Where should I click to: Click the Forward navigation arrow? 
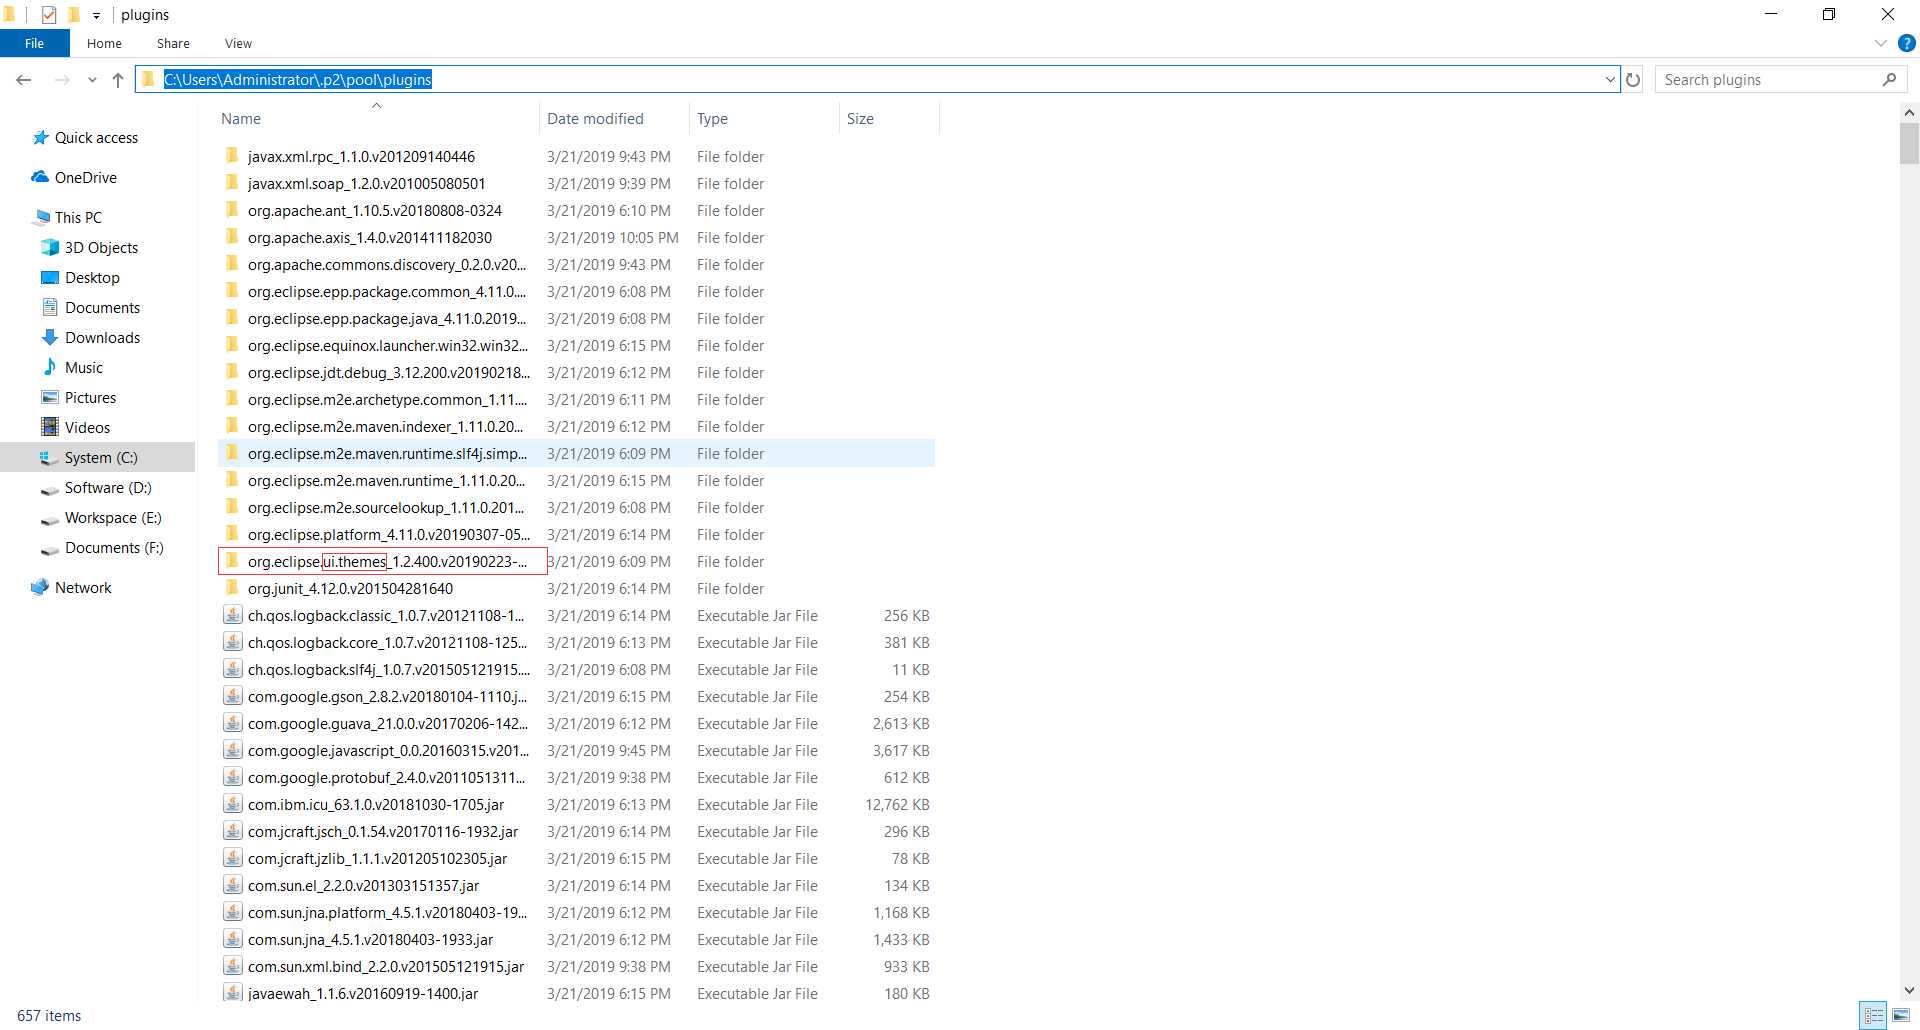point(62,80)
